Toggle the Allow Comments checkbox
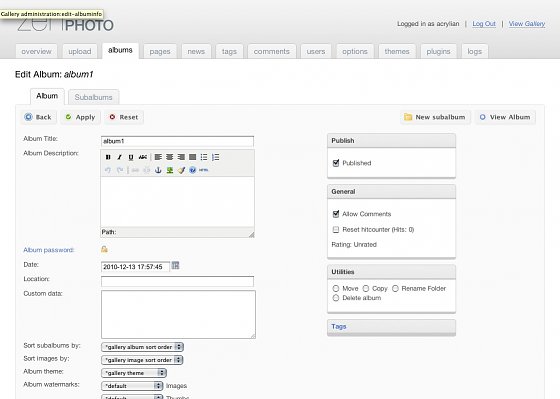The image size is (560, 399). [x=336, y=214]
